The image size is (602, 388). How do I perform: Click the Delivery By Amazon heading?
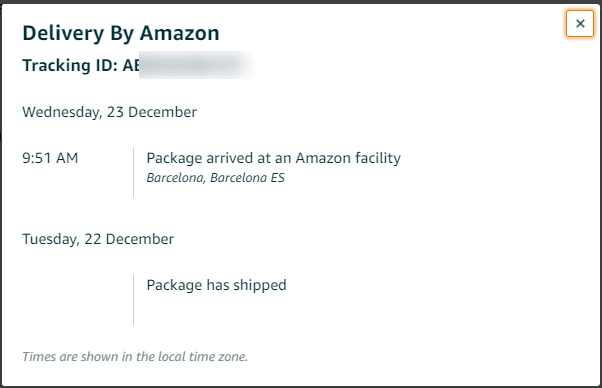[121, 33]
